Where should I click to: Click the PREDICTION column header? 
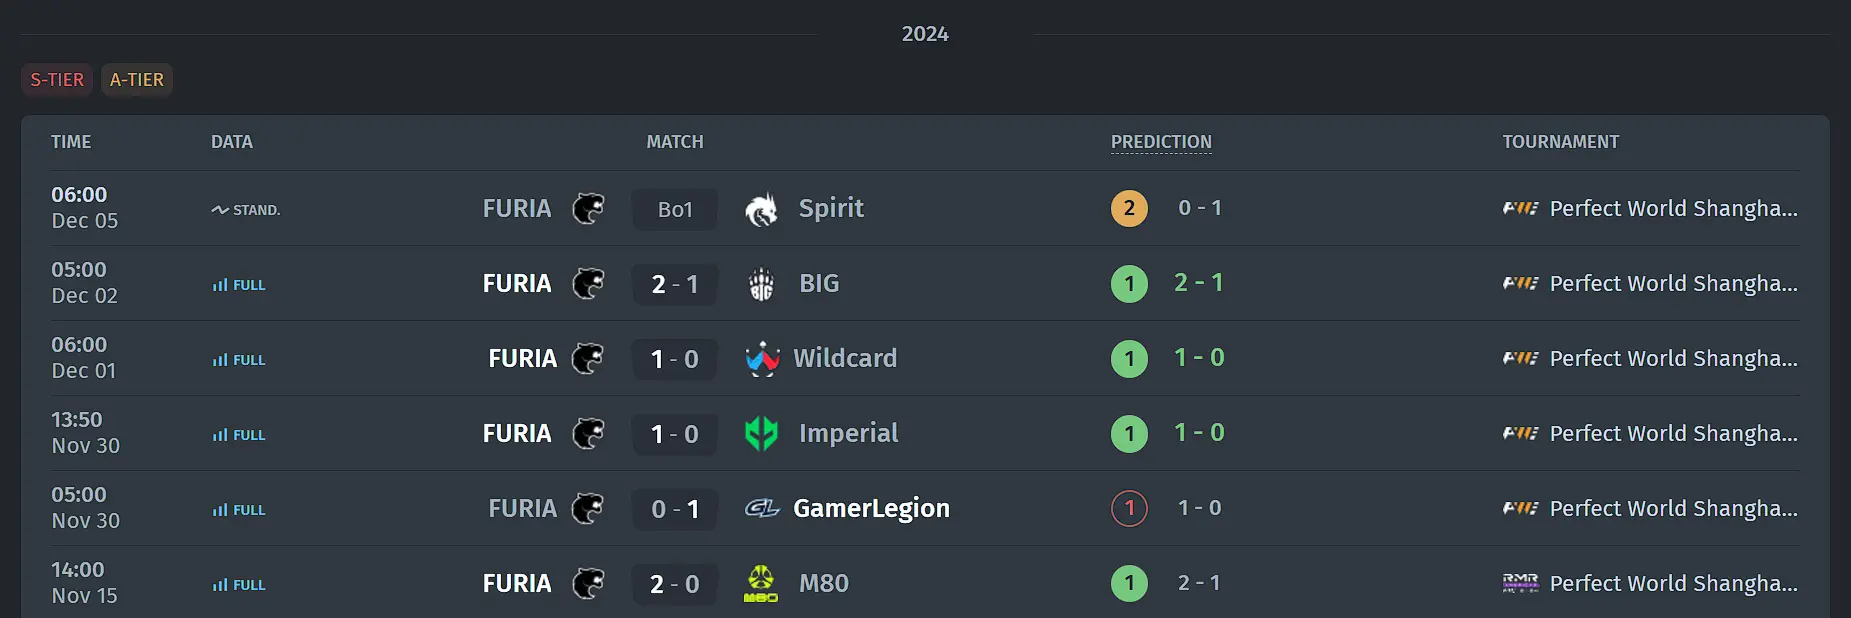pyautogui.click(x=1161, y=142)
